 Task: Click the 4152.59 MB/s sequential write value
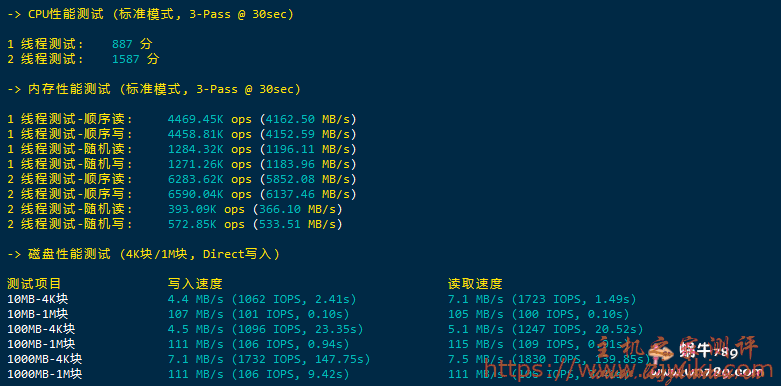coord(311,134)
